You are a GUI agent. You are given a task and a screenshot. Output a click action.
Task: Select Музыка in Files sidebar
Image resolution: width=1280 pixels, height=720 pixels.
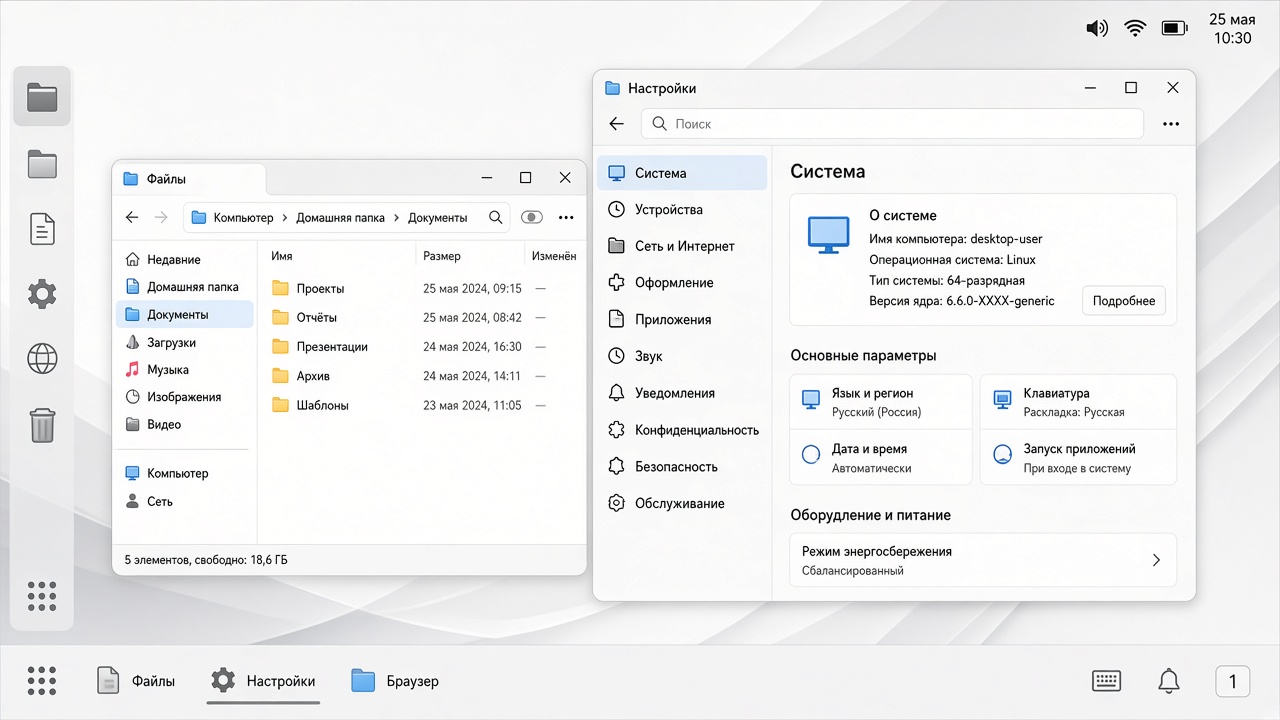(185, 370)
